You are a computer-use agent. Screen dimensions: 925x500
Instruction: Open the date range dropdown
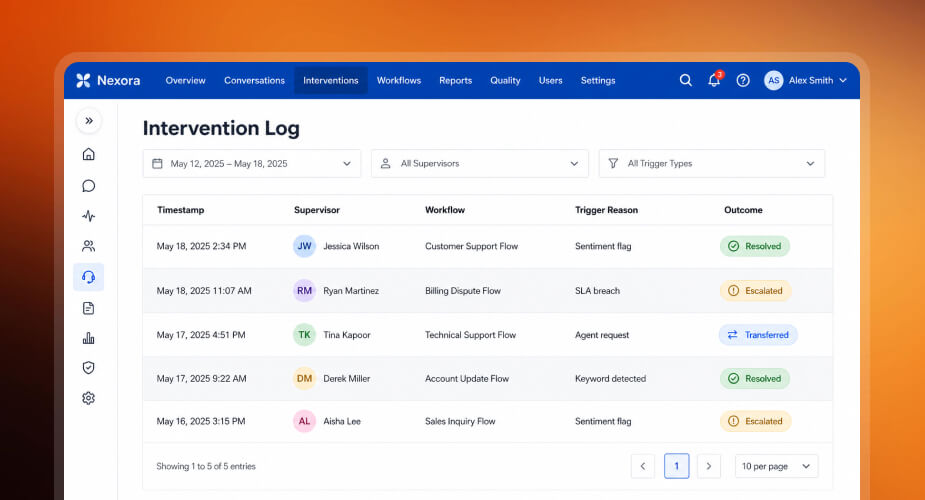click(252, 163)
